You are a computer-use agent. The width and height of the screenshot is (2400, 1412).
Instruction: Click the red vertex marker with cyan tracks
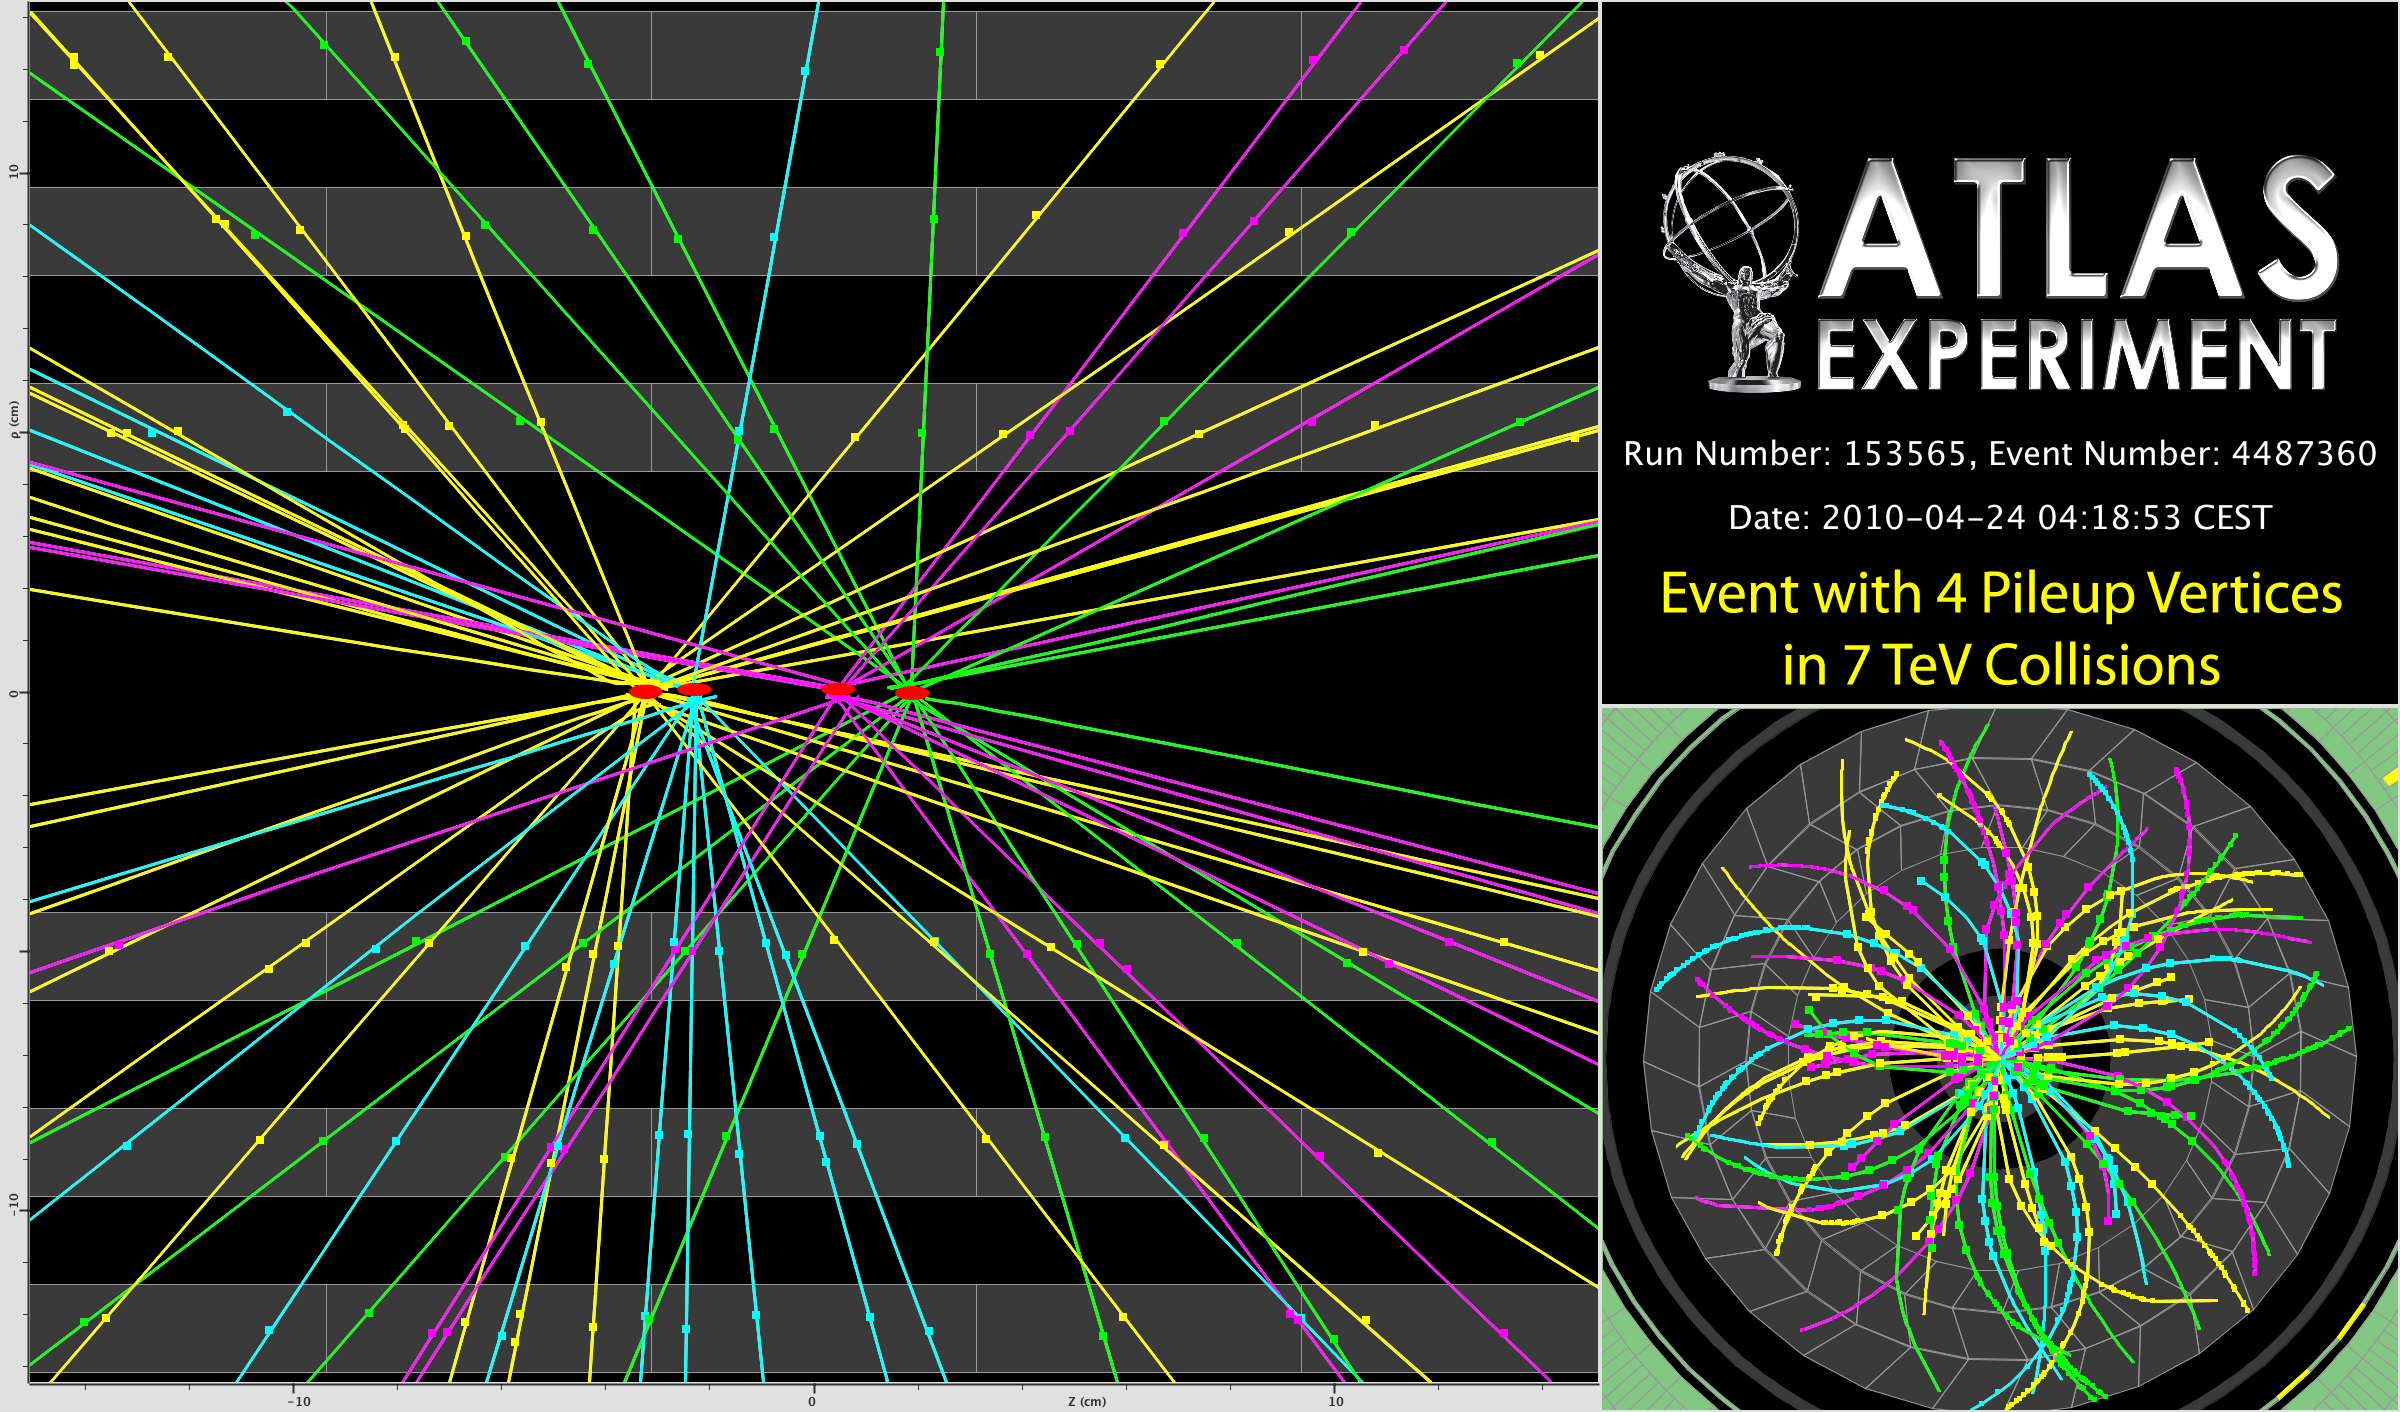click(x=694, y=689)
